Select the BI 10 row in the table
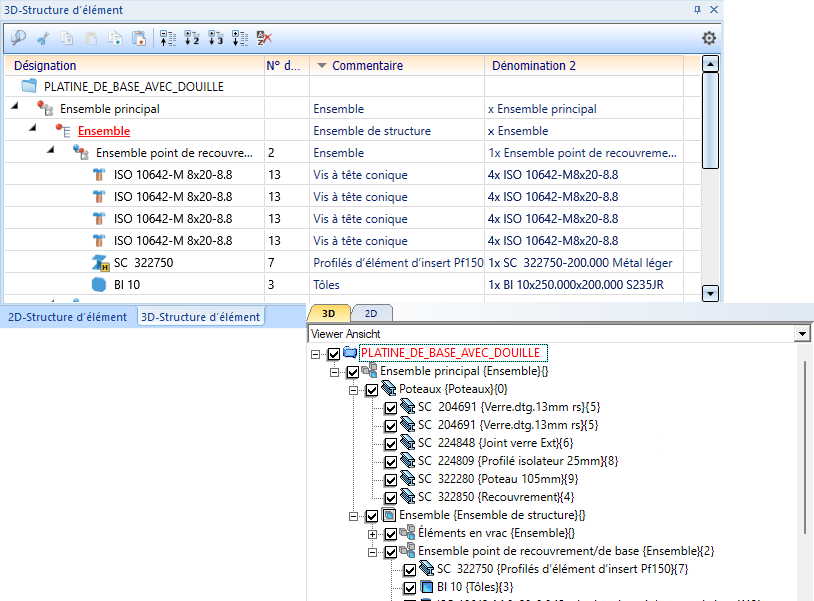The image size is (814, 601). pos(129,284)
